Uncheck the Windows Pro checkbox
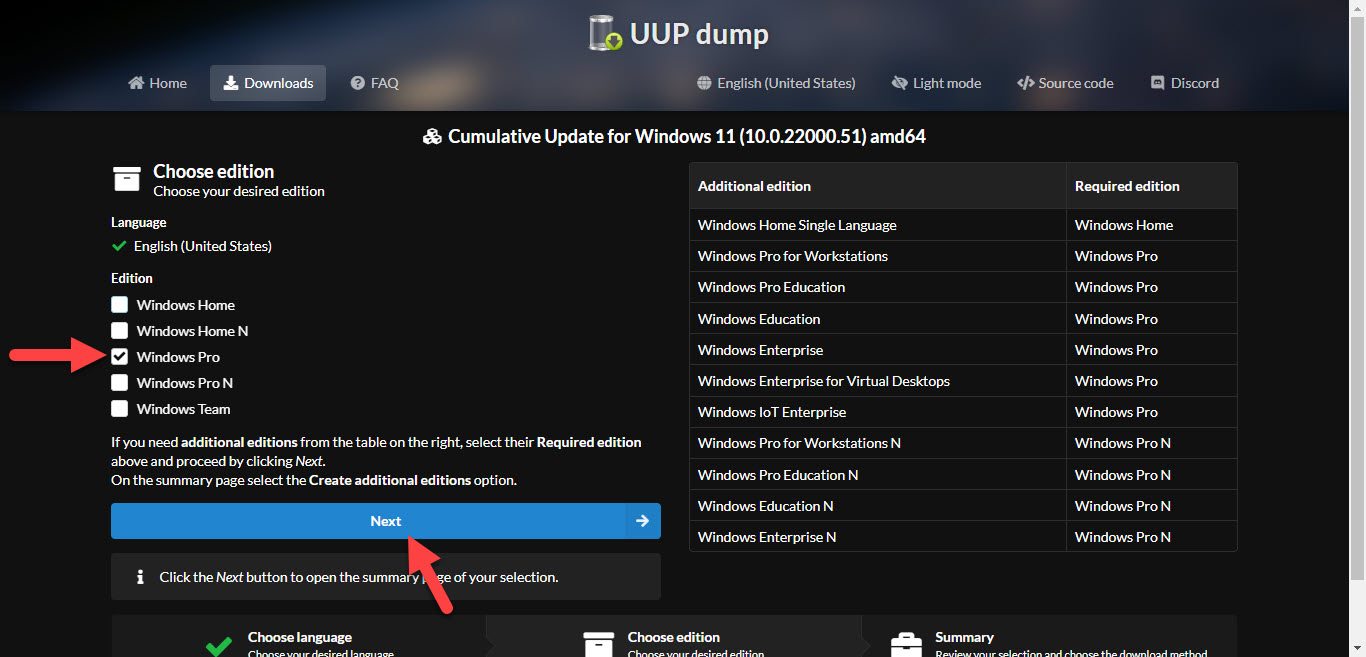This screenshot has height=657, width=1366. point(120,357)
